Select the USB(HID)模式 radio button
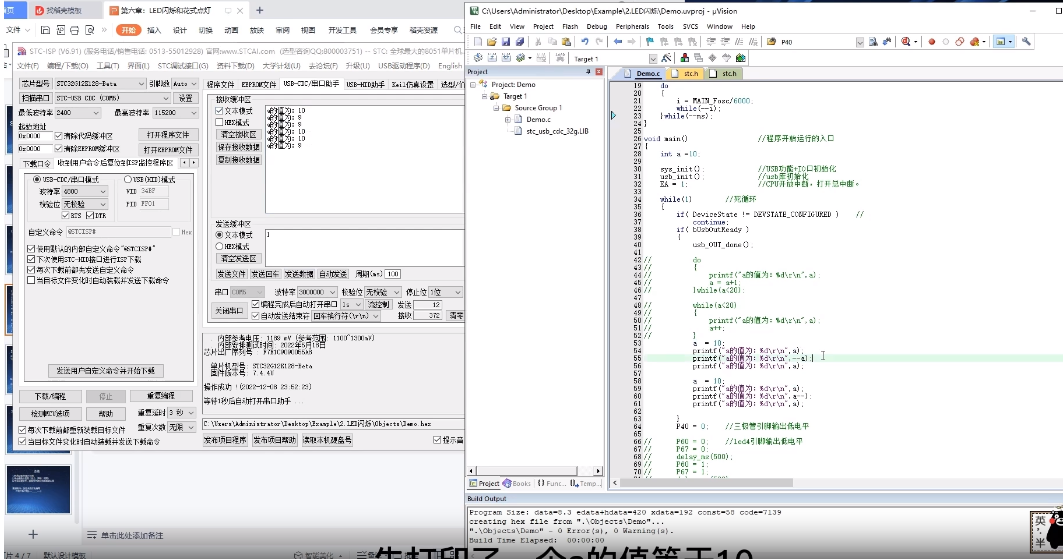Image resolution: width=1063 pixels, height=559 pixels. [x=127, y=180]
